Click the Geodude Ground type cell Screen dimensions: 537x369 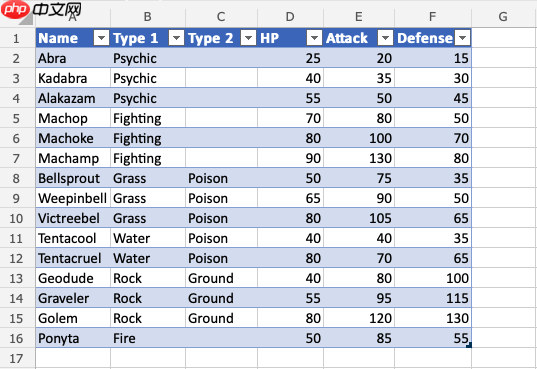[x=221, y=278]
